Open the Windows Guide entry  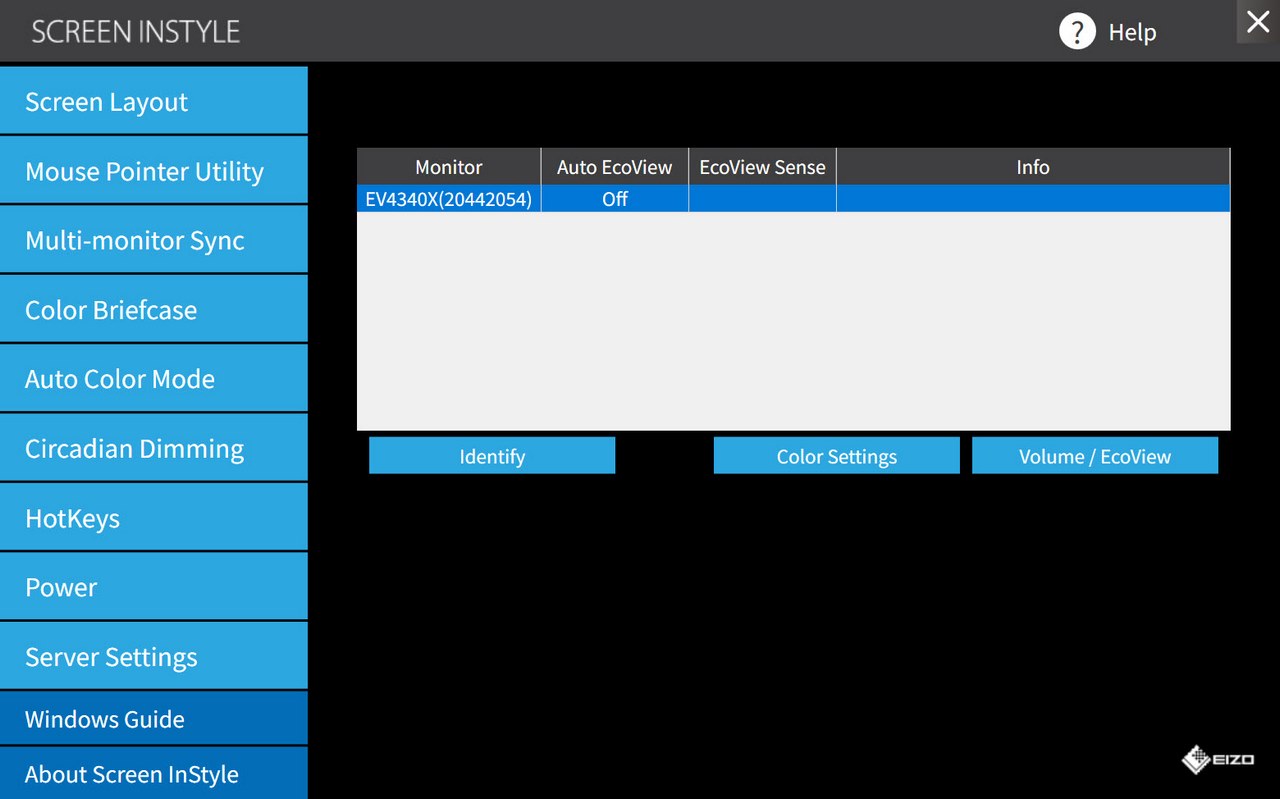154,719
